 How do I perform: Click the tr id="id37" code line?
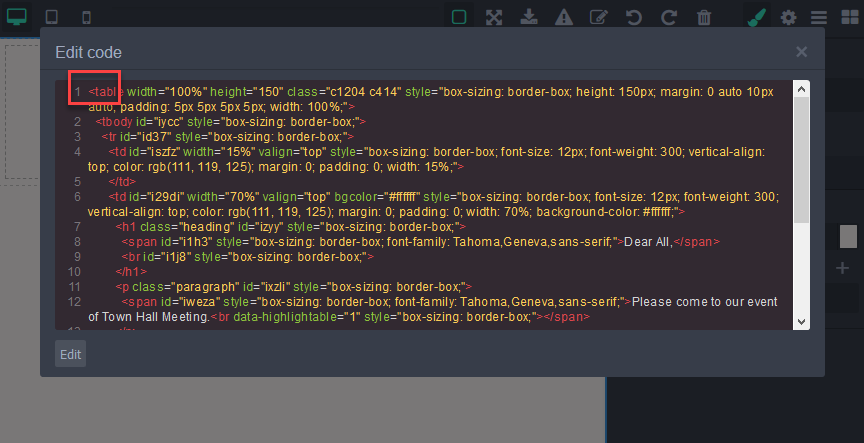click(x=228, y=136)
